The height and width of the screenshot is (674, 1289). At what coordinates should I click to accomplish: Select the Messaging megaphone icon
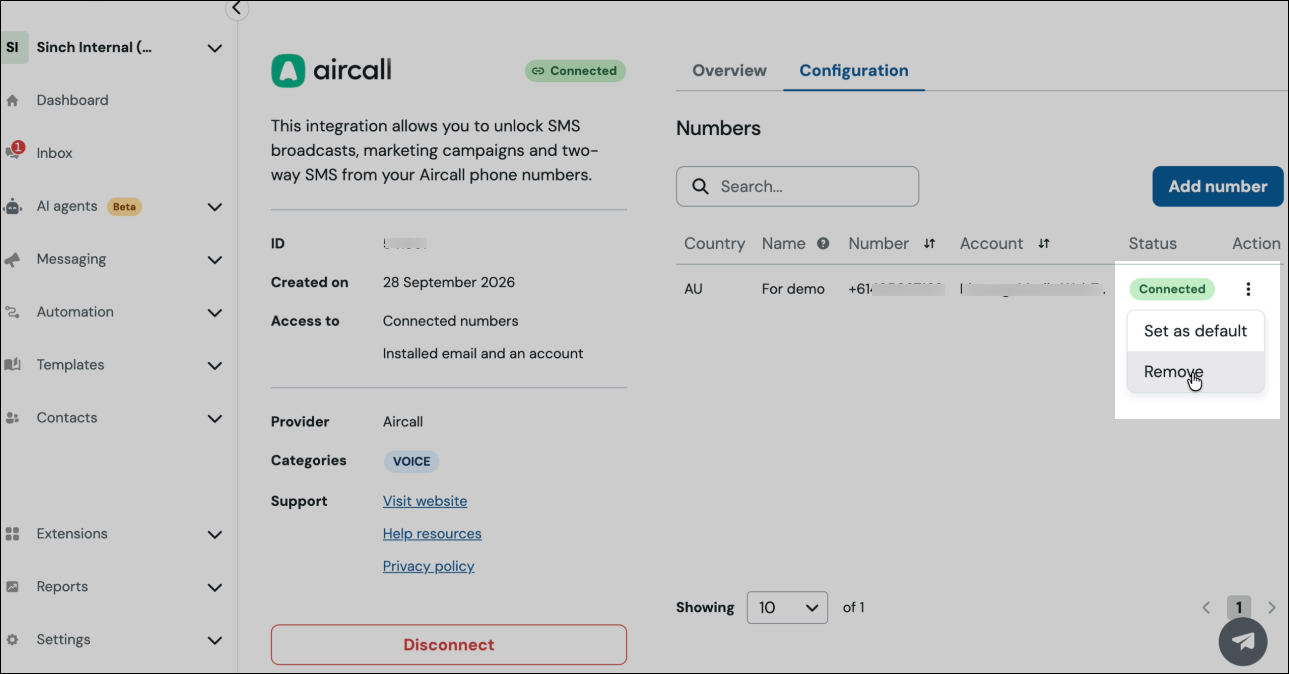coord(13,259)
